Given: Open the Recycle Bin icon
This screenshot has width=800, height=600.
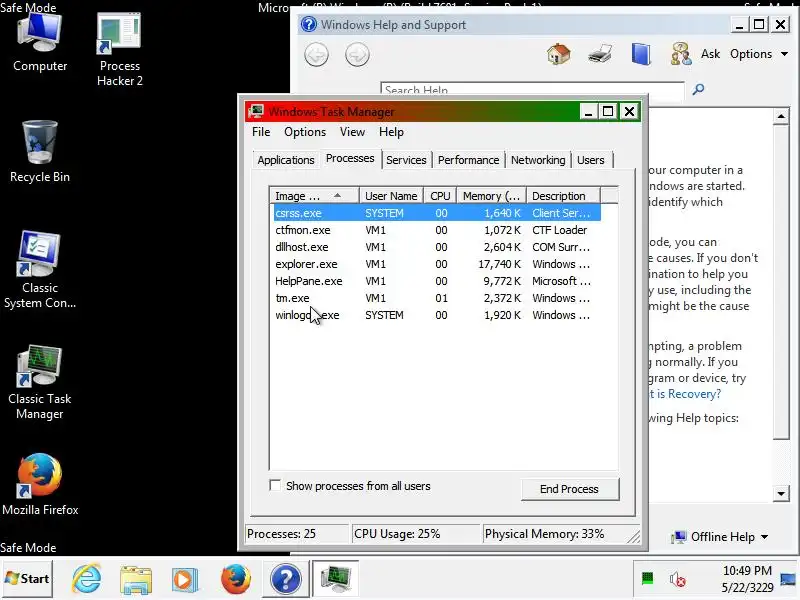Looking at the screenshot, I should (x=40, y=151).
